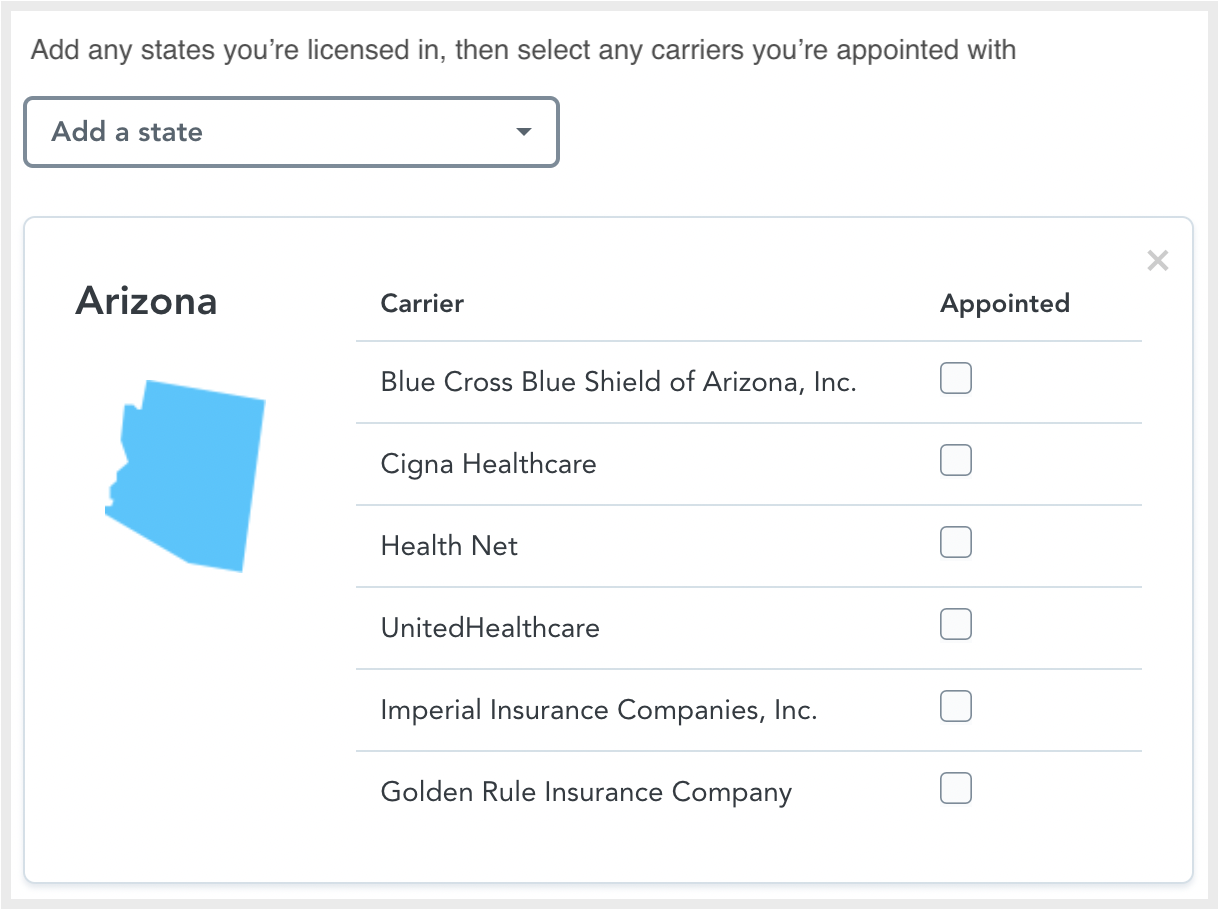Open the Add a state selector
Image resolution: width=1219 pixels, height=910 pixels.
290,131
